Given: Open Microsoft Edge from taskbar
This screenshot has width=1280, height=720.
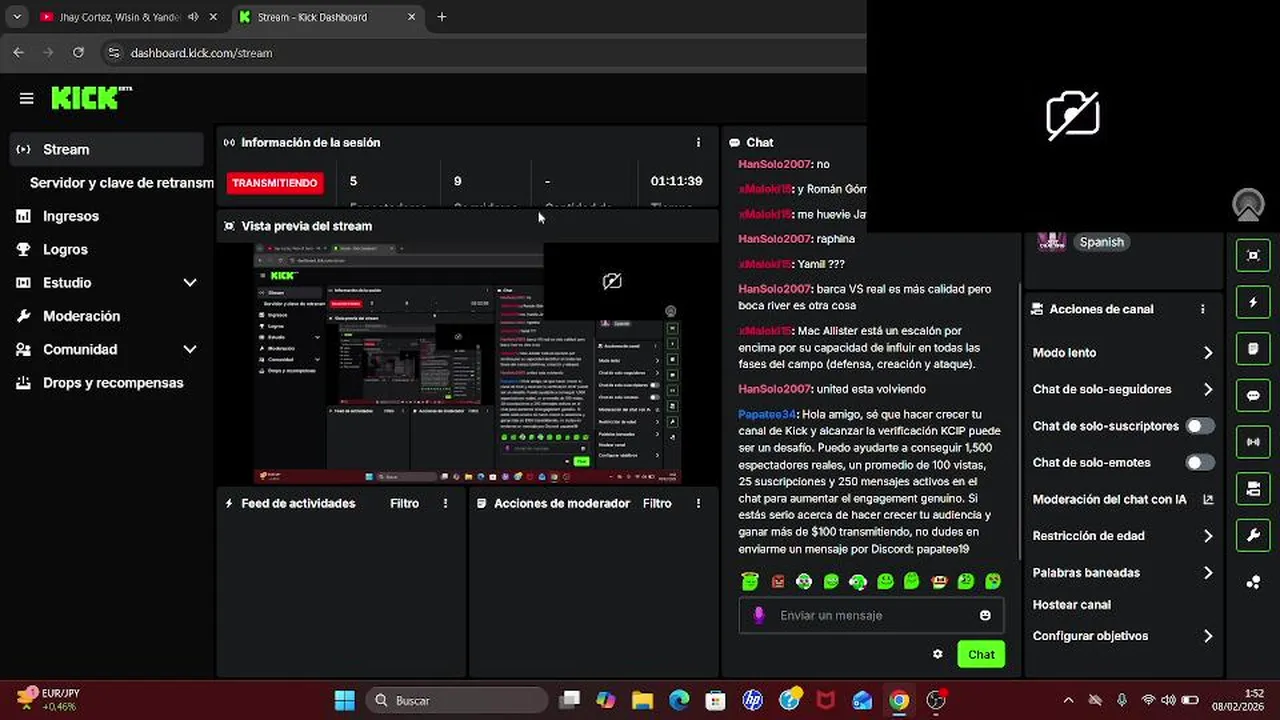Looking at the screenshot, I should [679, 700].
